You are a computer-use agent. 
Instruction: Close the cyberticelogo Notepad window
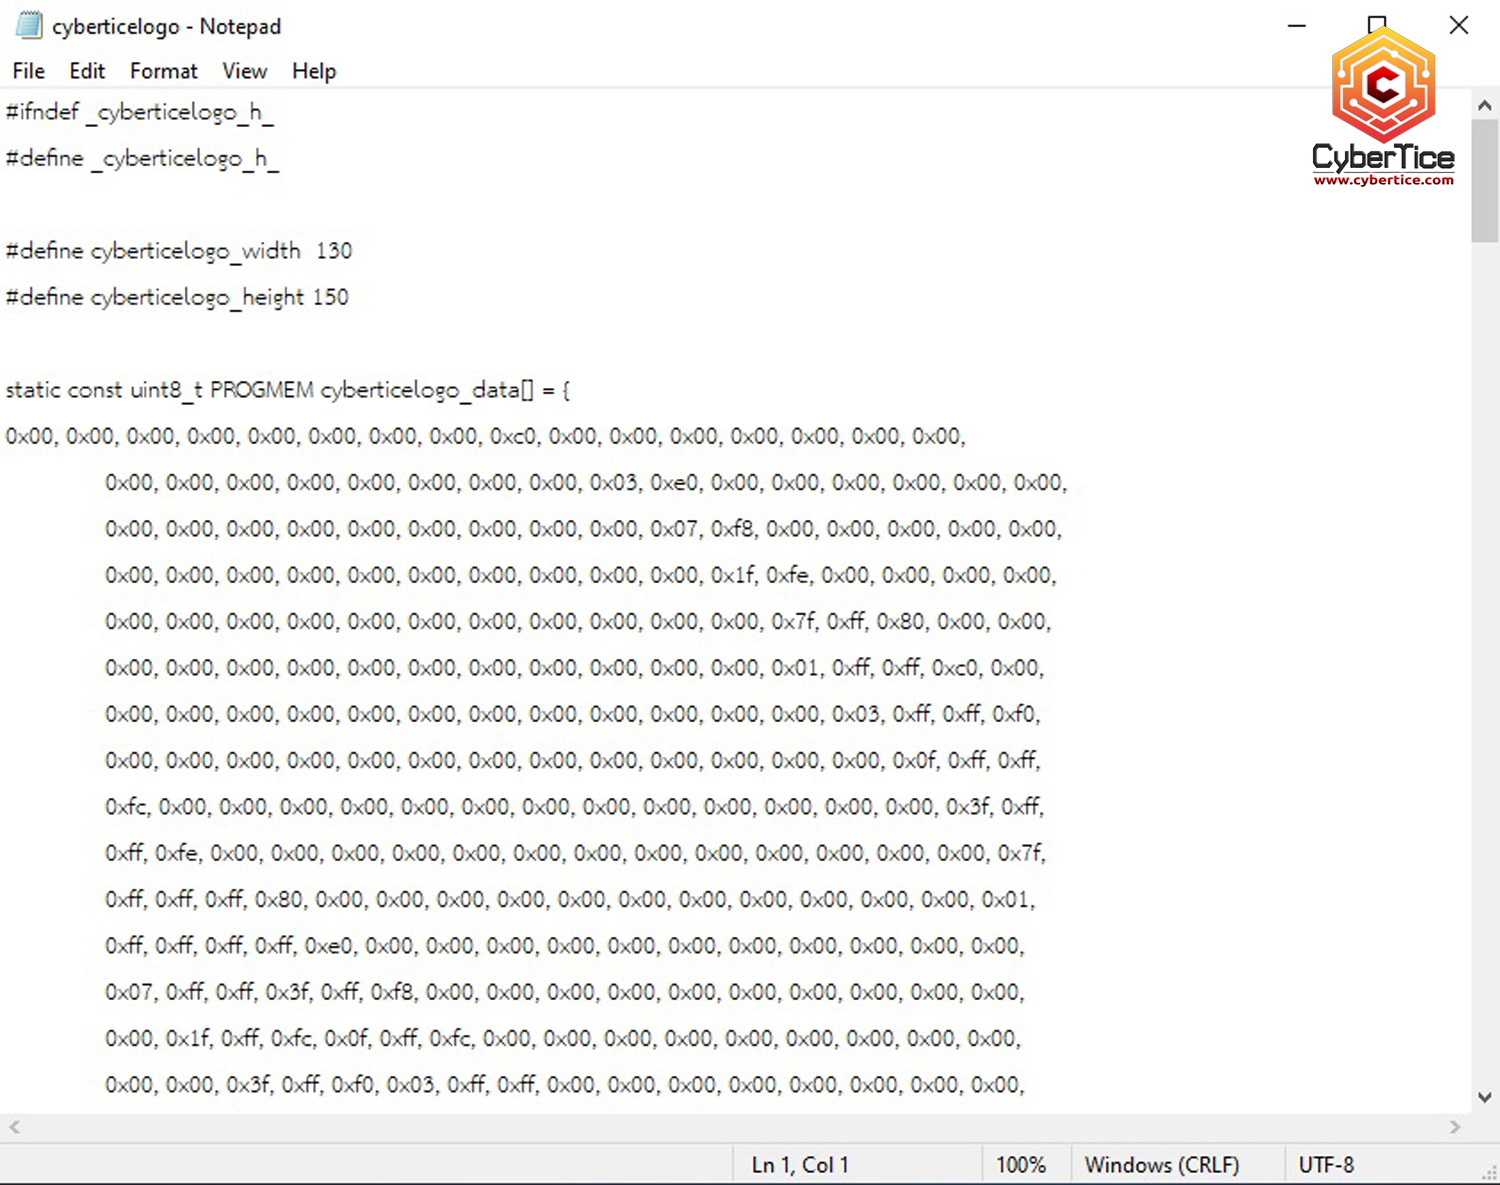1459,26
